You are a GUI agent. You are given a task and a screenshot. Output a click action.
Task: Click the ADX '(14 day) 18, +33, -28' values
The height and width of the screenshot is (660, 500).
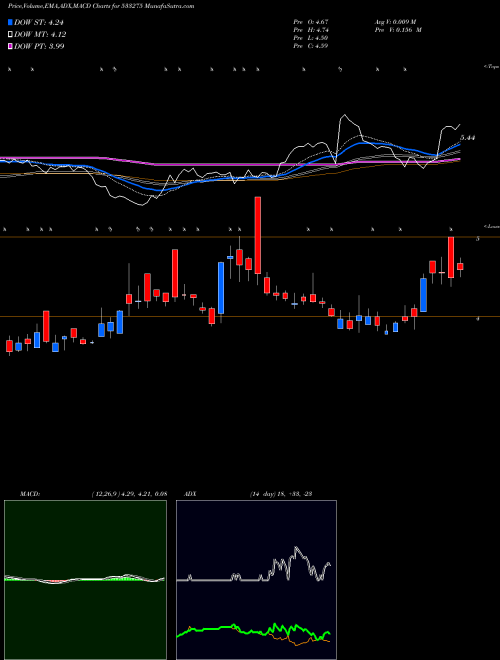280,494
